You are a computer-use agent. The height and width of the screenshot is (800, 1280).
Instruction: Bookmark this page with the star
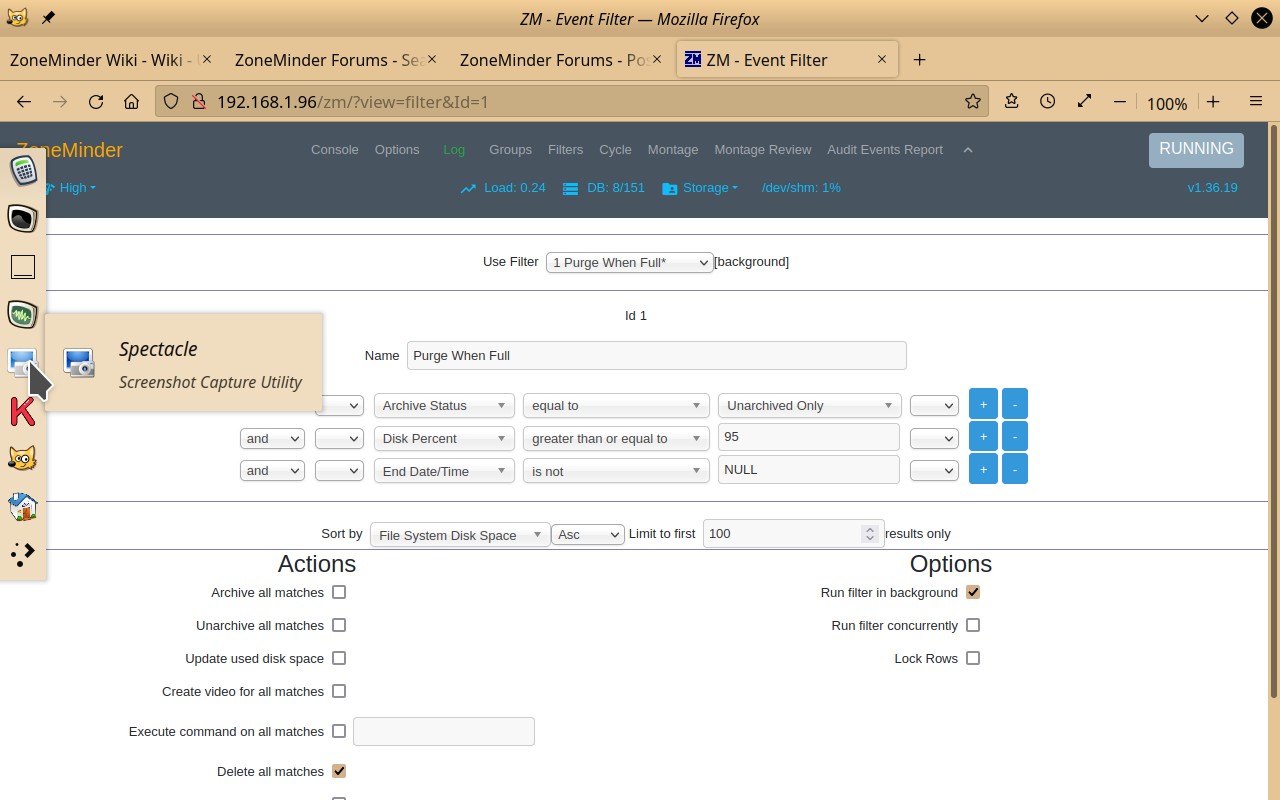point(972,101)
